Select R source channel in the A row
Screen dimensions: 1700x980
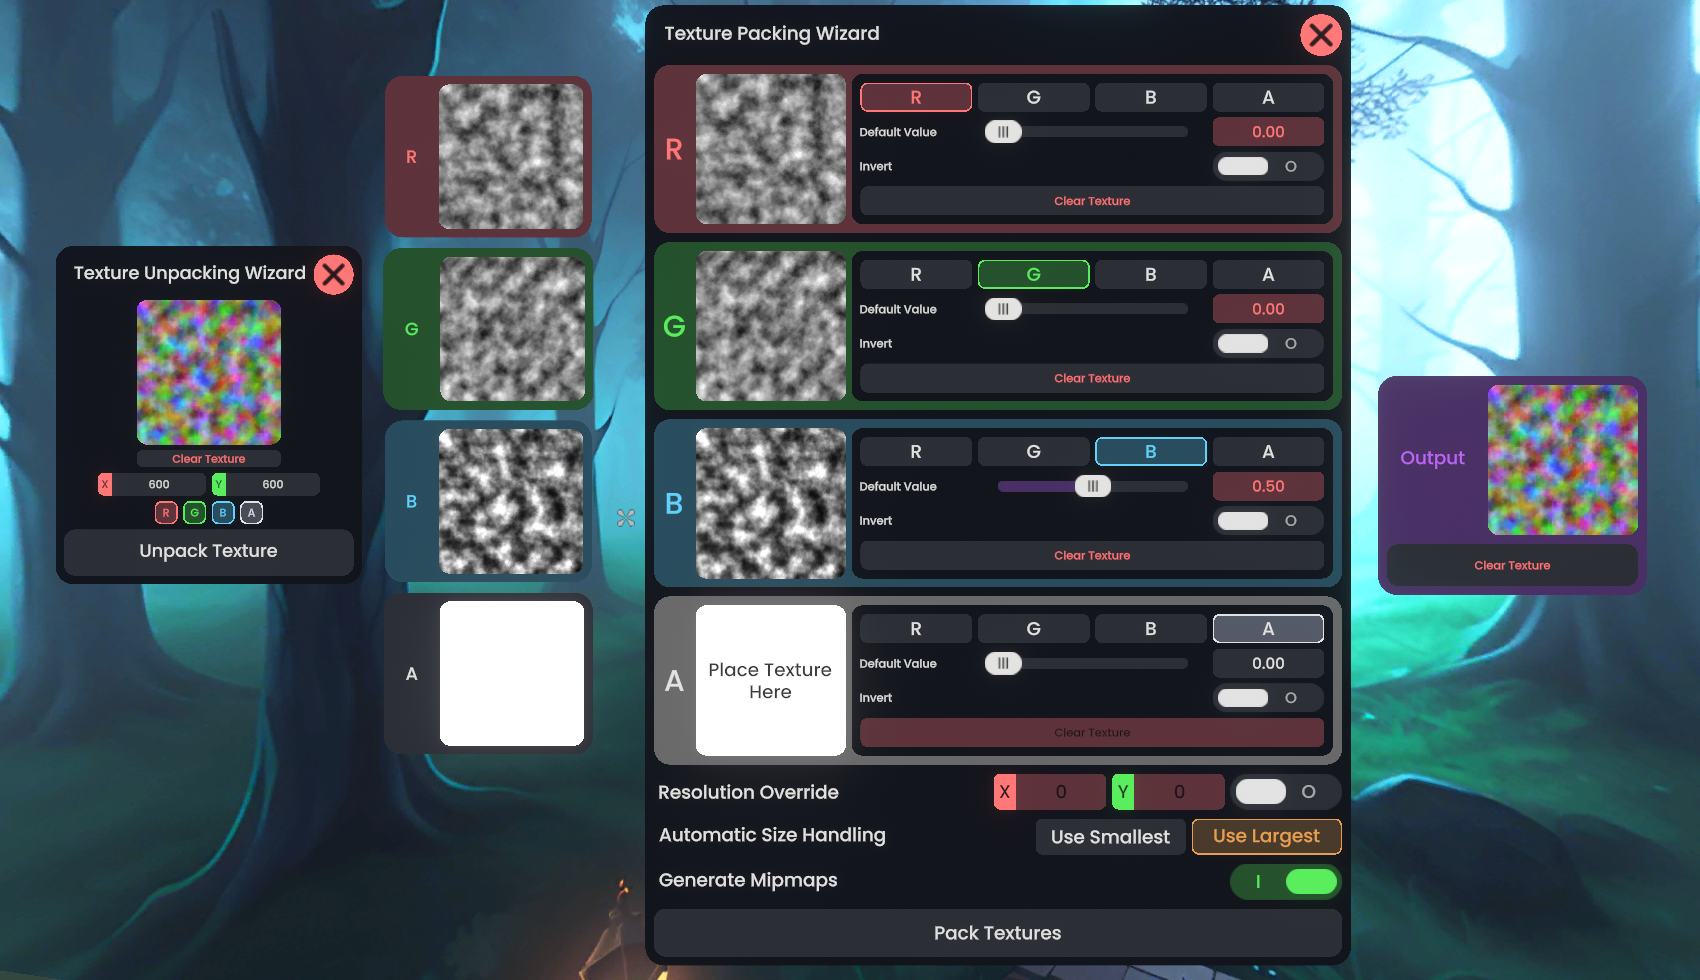(915, 629)
